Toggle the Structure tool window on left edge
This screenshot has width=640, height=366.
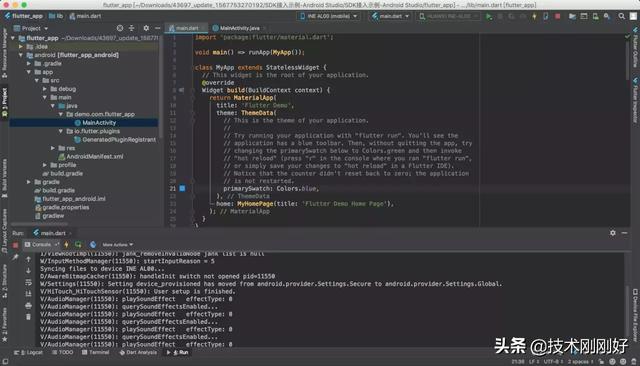tap(4, 282)
